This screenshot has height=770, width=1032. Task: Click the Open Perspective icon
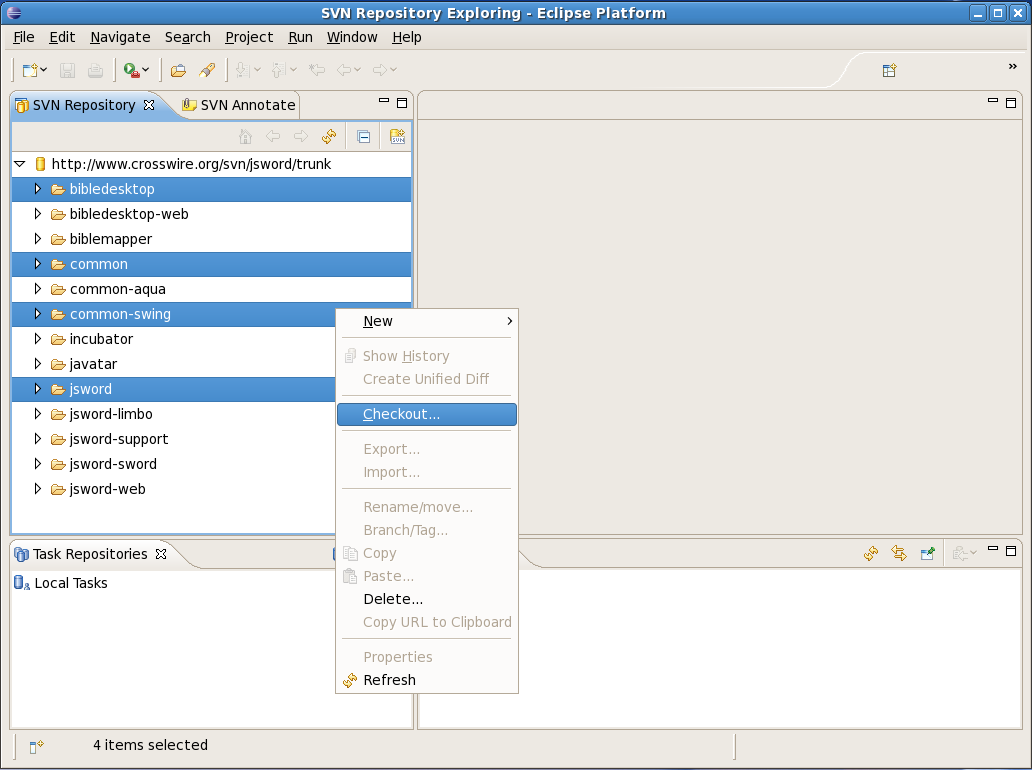(x=889, y=70)
